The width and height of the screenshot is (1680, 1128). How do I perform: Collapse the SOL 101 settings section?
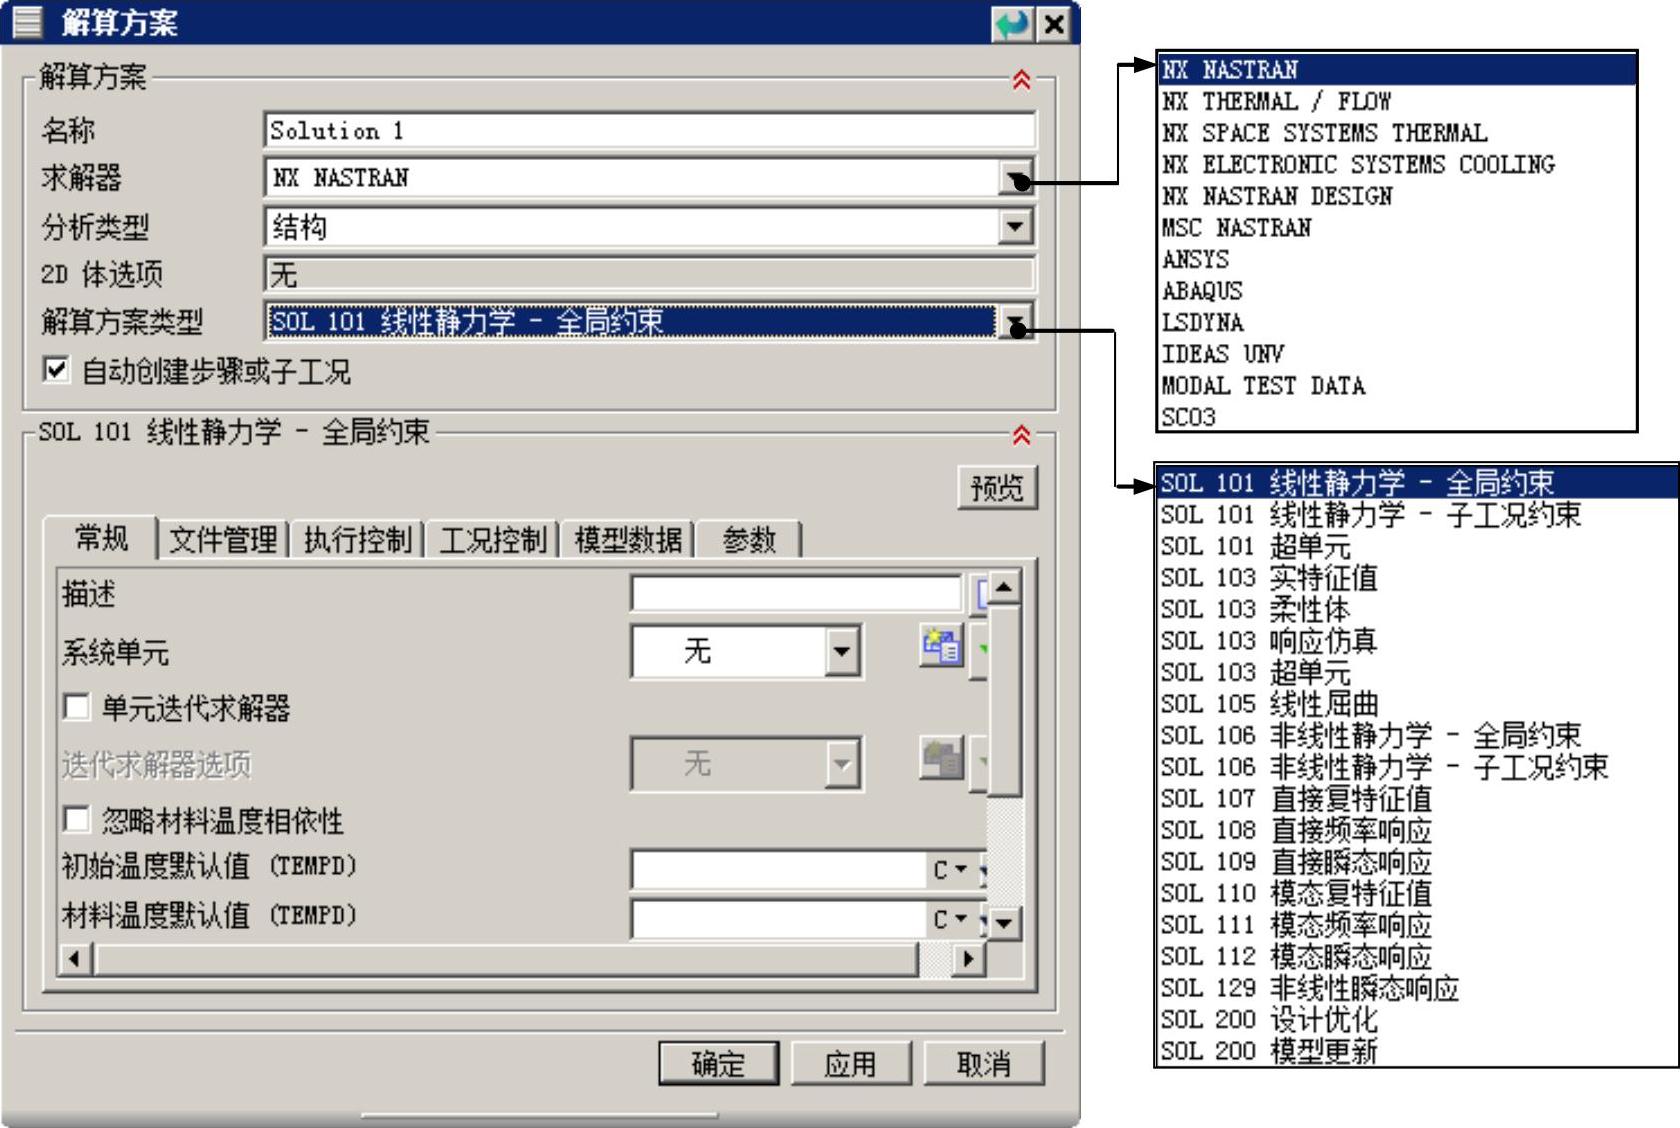[1021, 434]
